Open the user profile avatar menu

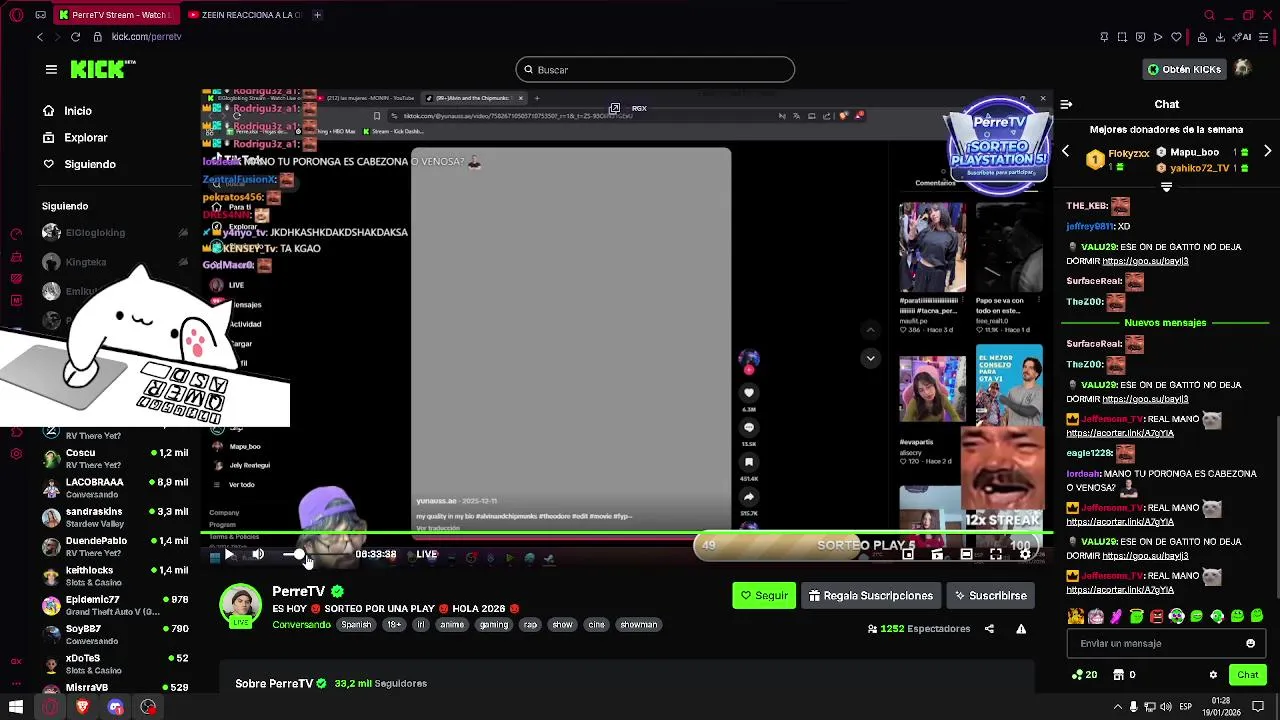point(1242,69)
